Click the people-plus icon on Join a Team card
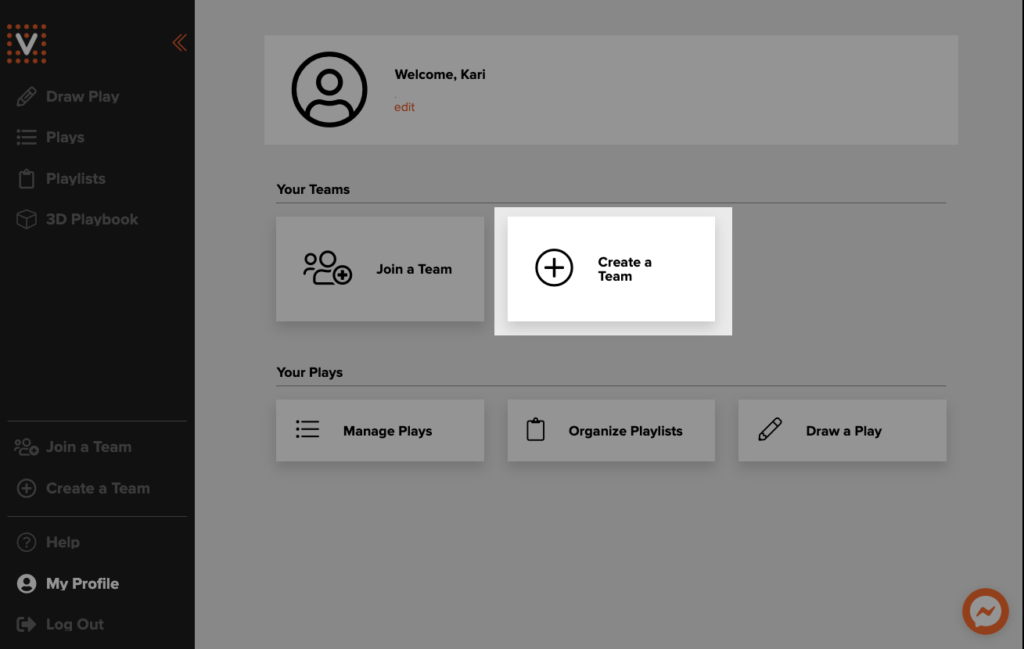Viewport: 1024px width, 649px height. pyautogui.click(x=328, y=268)
